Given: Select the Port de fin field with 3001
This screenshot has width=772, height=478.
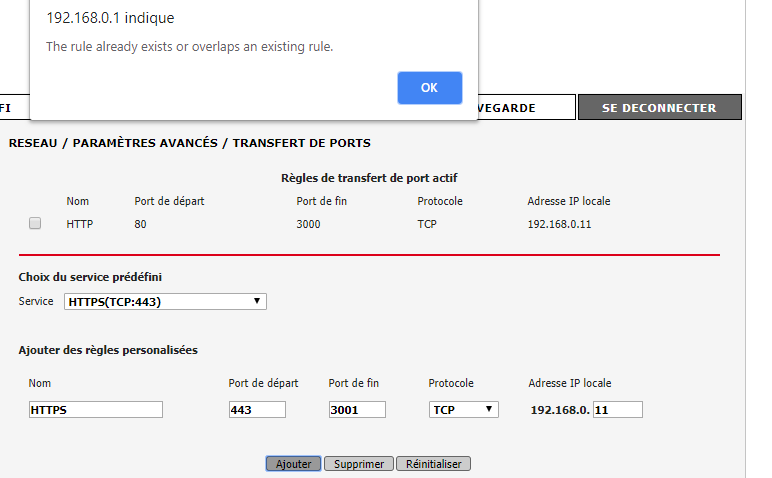Looking at the screenshot, I should (357, 409).
